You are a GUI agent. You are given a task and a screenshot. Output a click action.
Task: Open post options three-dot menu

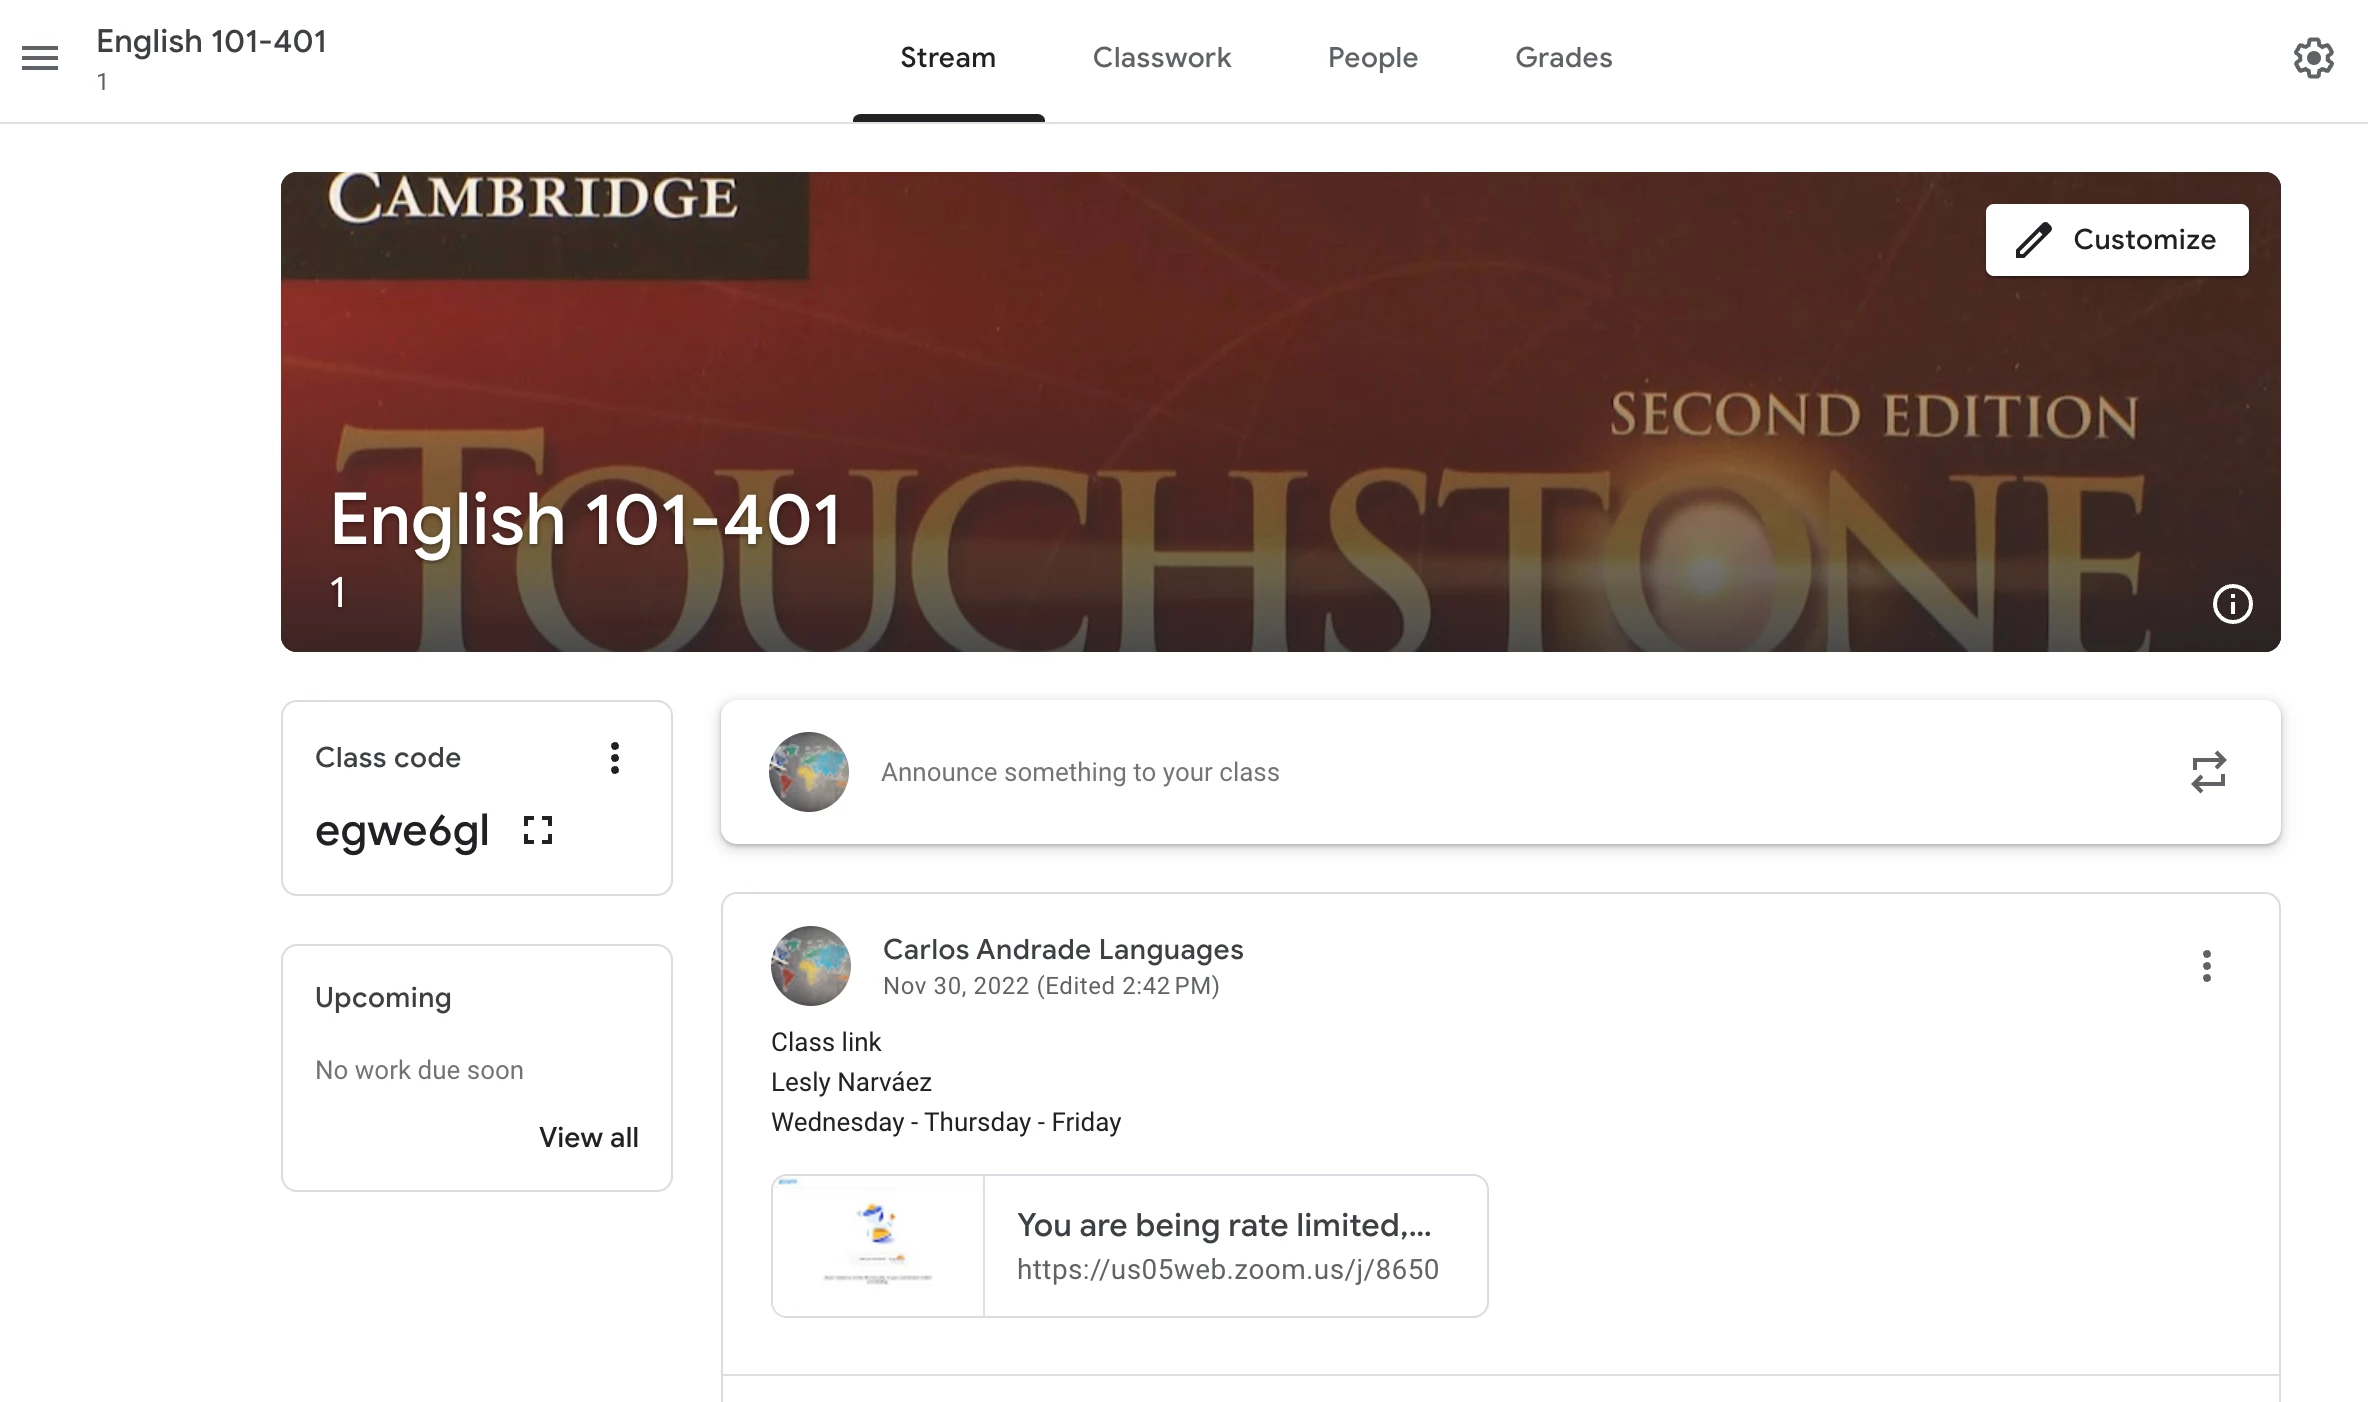(x=2206, y=966)
